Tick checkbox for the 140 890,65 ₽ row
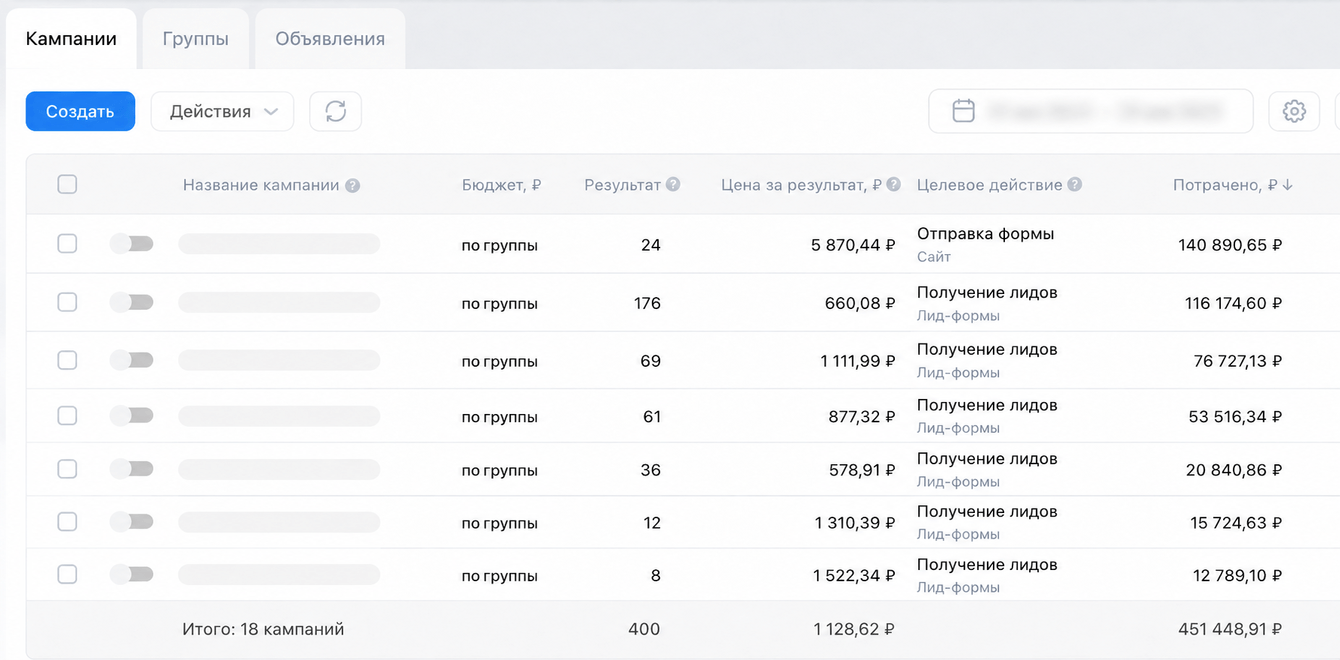 coord(67,244)
